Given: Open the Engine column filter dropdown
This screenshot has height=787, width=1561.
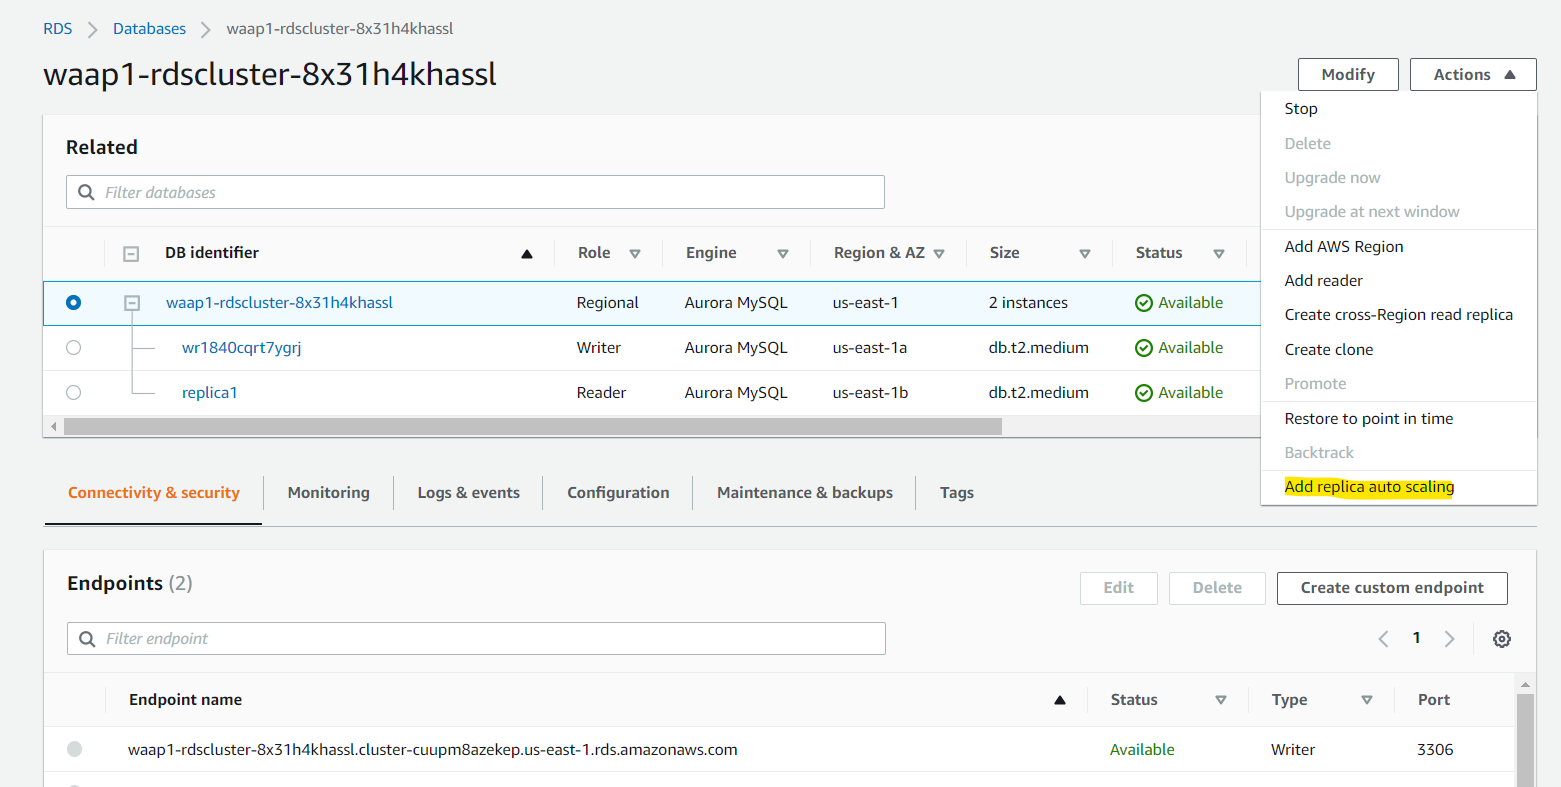Looking at the screenshot, I should 783,254.
